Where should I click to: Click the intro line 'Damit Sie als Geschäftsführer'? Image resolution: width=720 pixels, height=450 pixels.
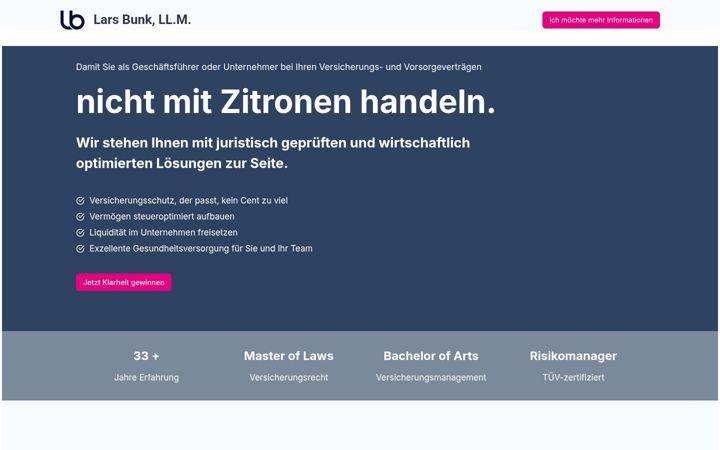(x=278, y=67)
